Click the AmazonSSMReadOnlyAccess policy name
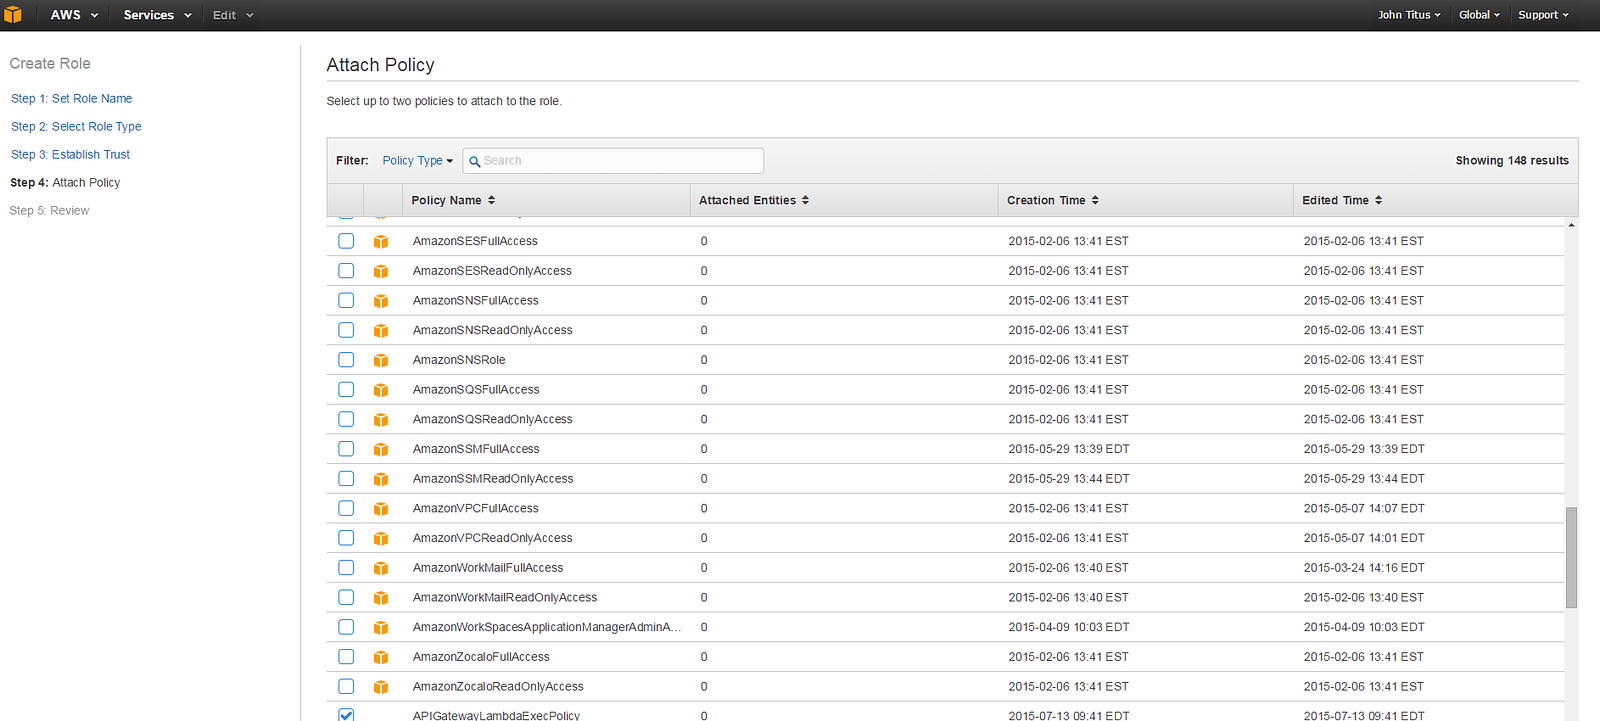 (493, 479)
